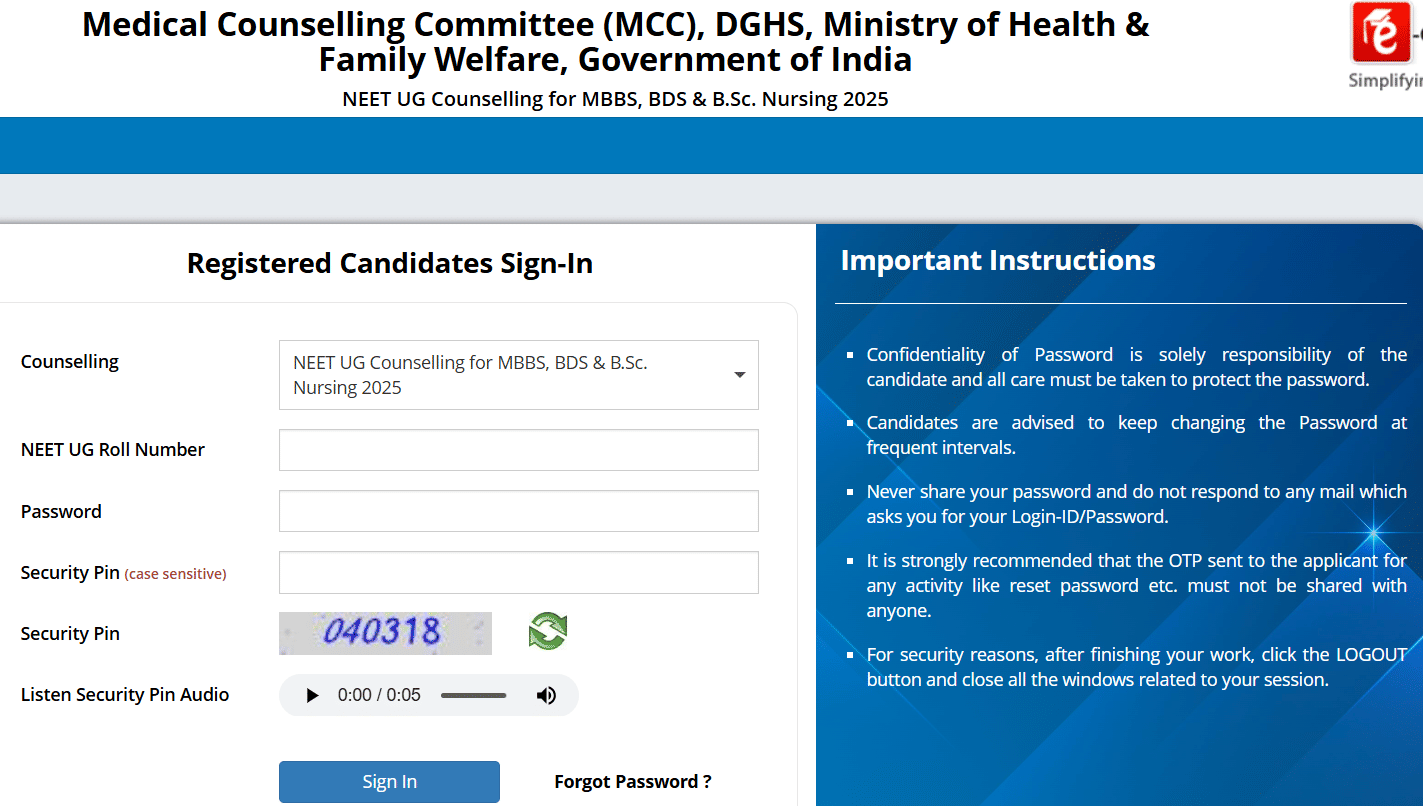Select the Security Pin entry box
1423x806 pixels.
point(518,572)
